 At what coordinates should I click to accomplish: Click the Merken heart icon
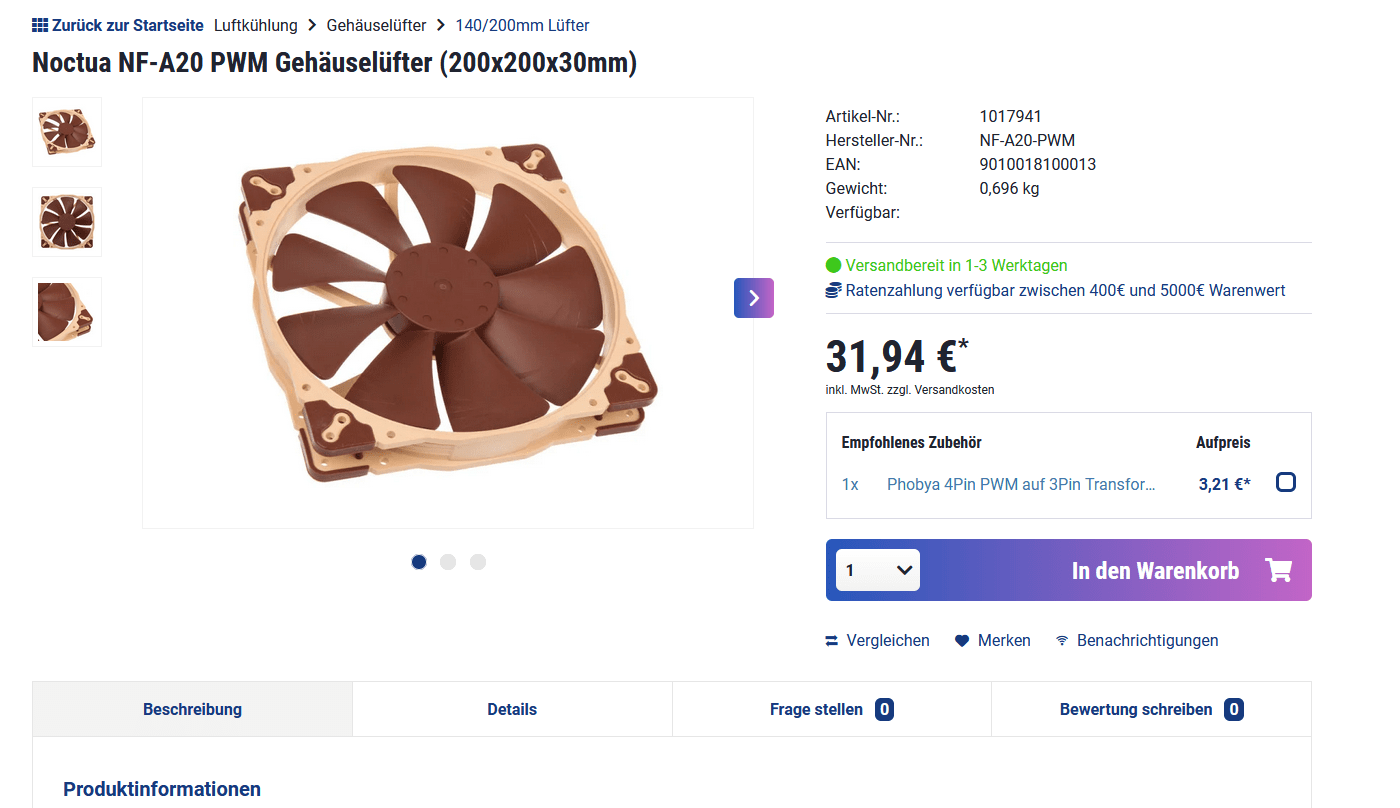tap(962, 641)
